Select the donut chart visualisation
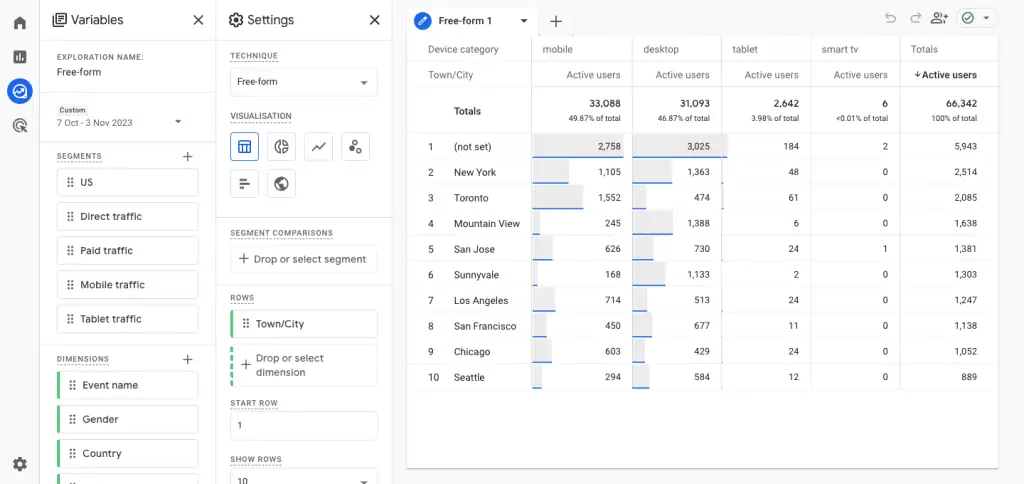1024x484 pixels. 282,147
